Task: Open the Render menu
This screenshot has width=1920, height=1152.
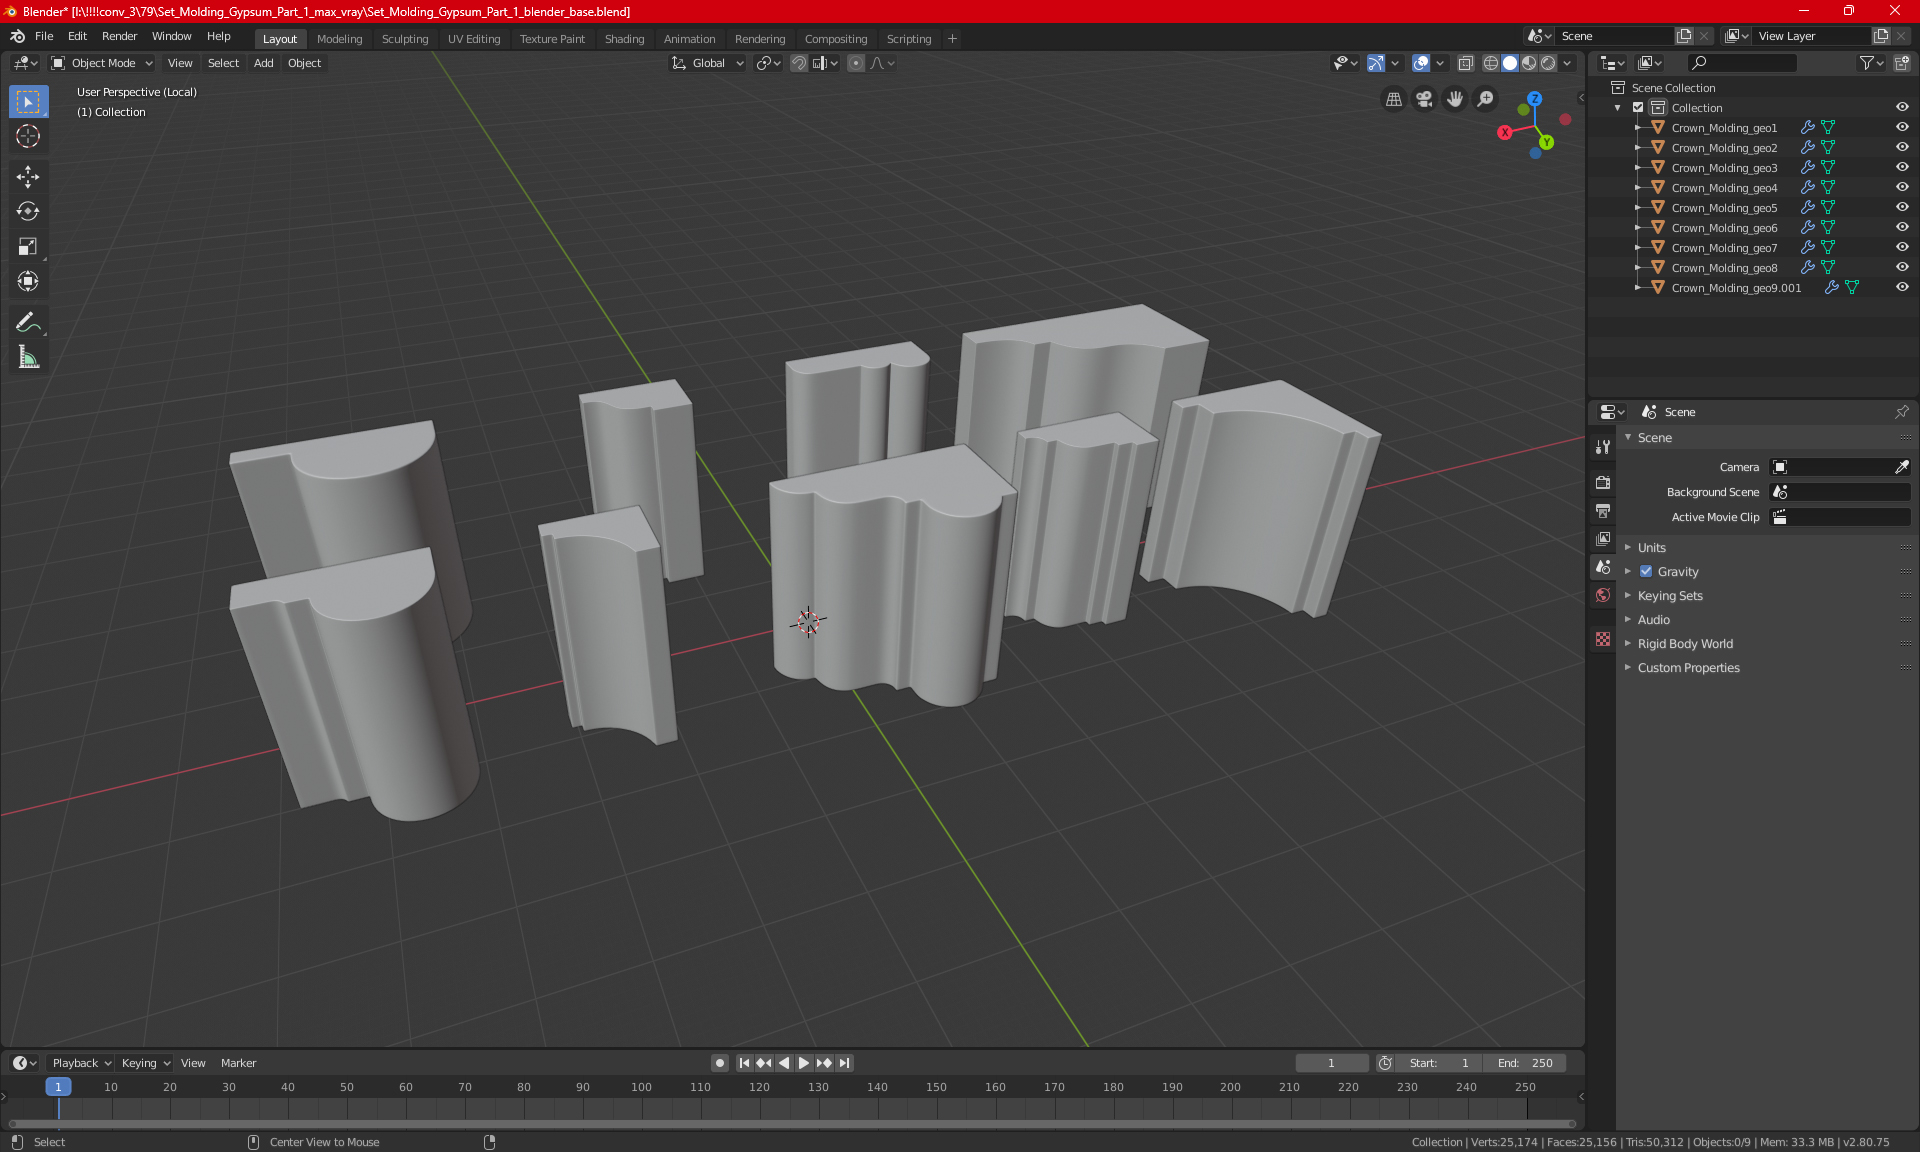Action: 119,36
